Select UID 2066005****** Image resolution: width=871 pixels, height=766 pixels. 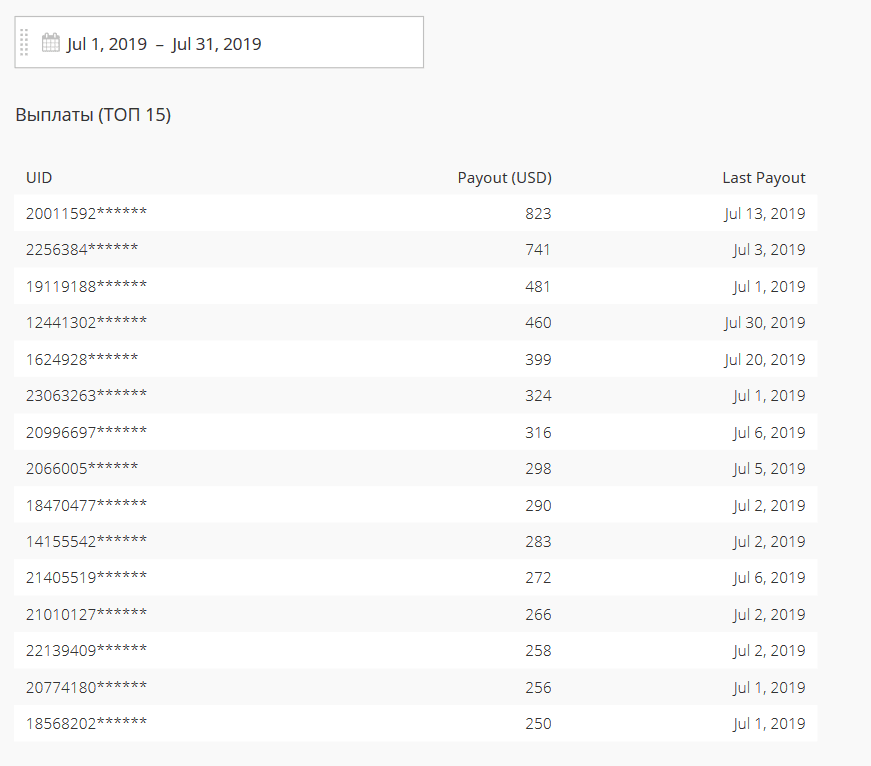click(82, 469)
